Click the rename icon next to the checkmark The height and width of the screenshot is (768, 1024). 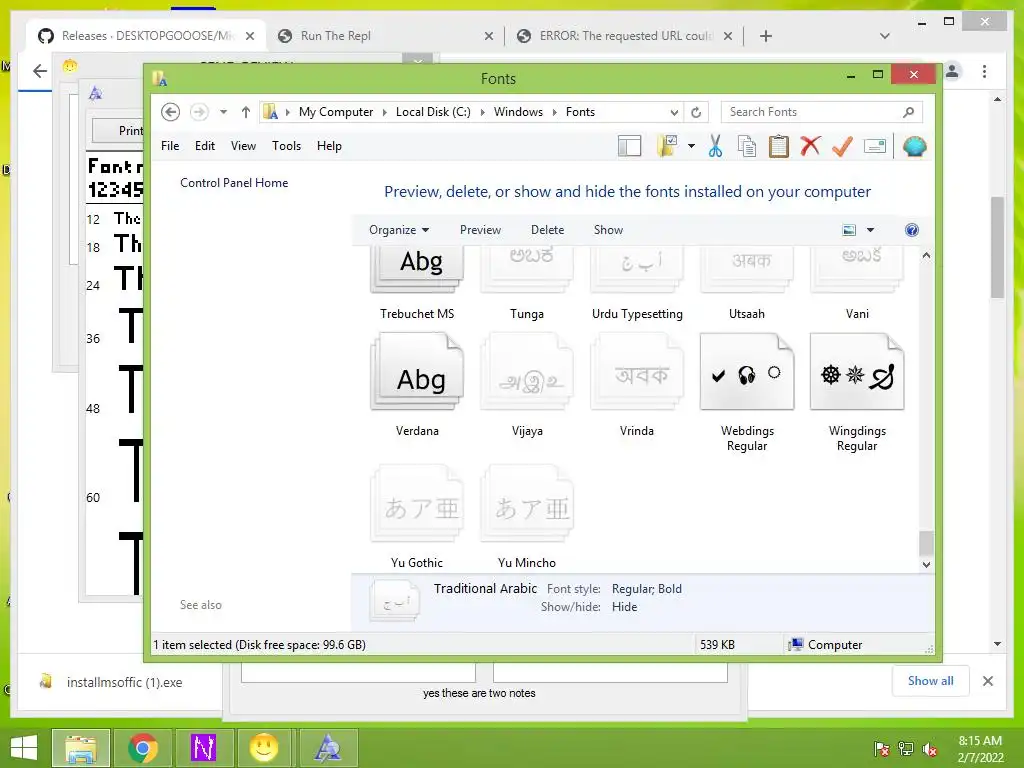[874, 146]
